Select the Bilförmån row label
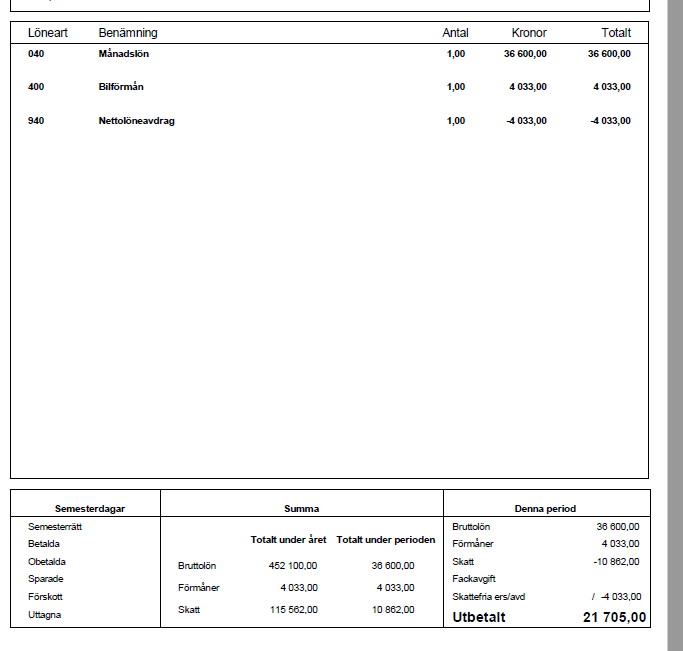Image resolution: width=683 pixels, height=651 pixels. pyautogui.click(x=121, y=87)
